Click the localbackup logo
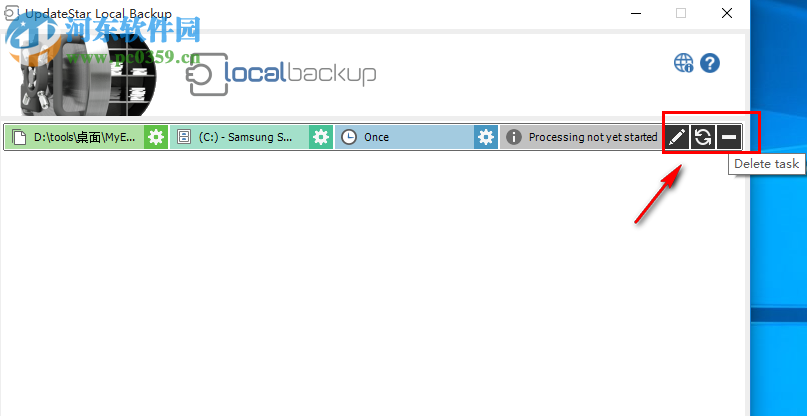The width and height of the screenshot is (807, 416). pos(281,75)
